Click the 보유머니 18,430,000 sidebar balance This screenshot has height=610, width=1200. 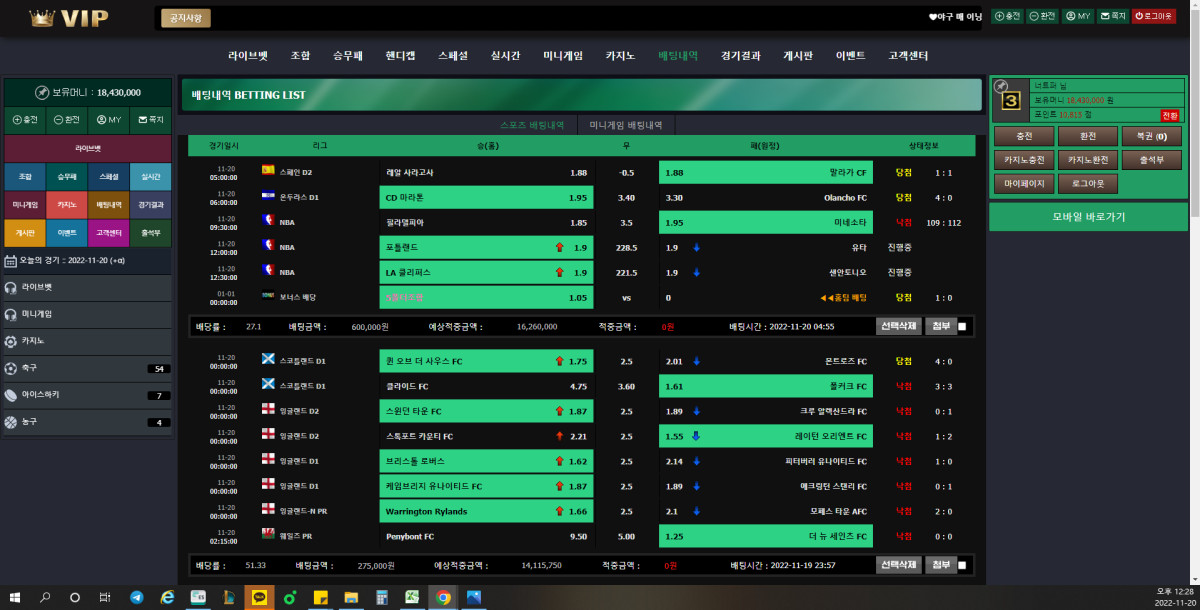click(x=88, y=92)
